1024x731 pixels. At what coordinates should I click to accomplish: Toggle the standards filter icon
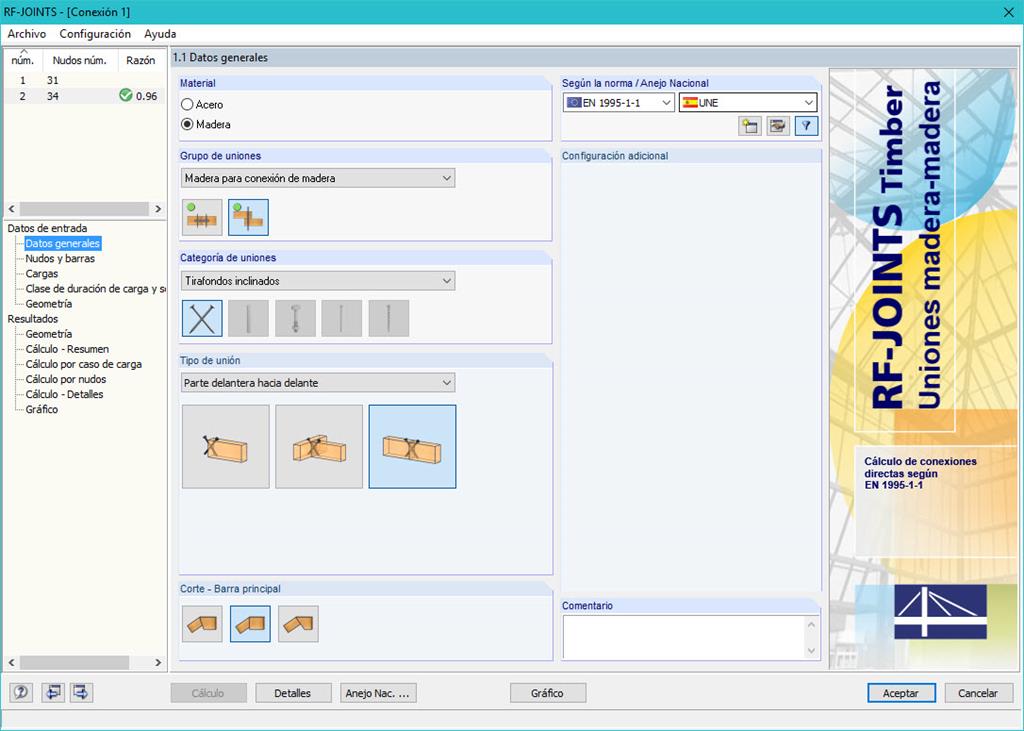click(x=806, y=126)
